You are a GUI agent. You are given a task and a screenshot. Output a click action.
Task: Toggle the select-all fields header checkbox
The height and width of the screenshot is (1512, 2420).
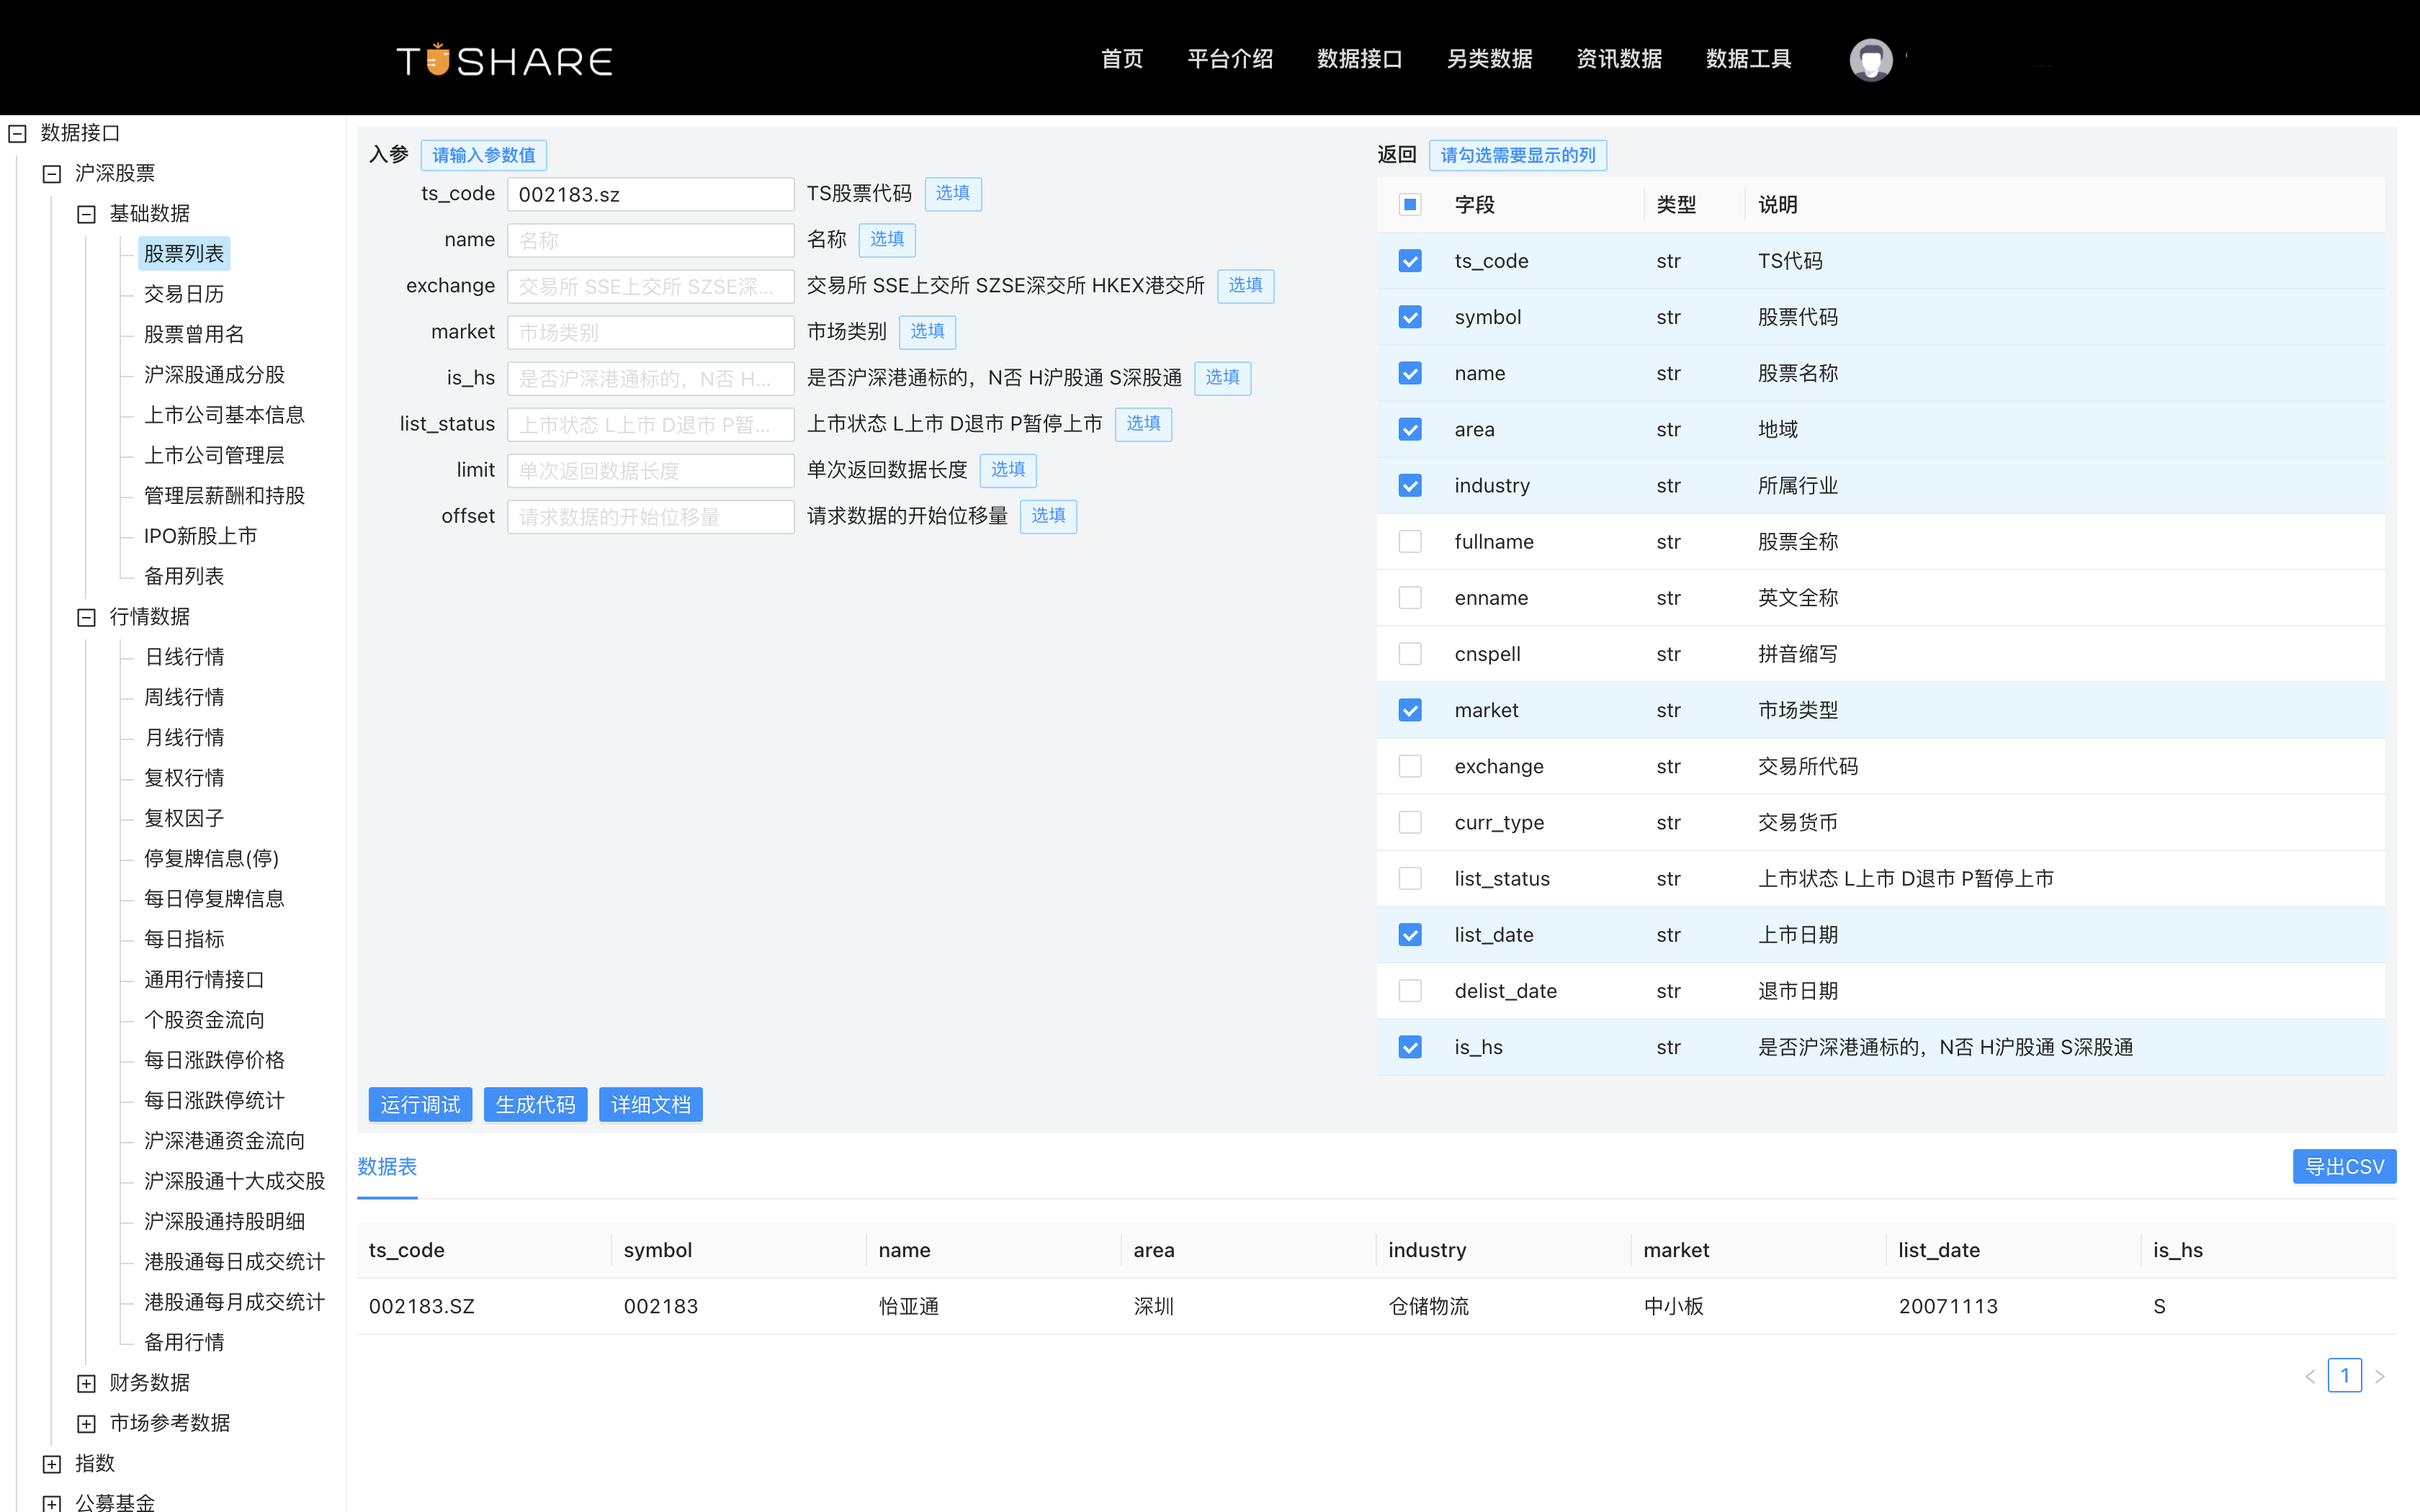click(x=1410, y=204)
